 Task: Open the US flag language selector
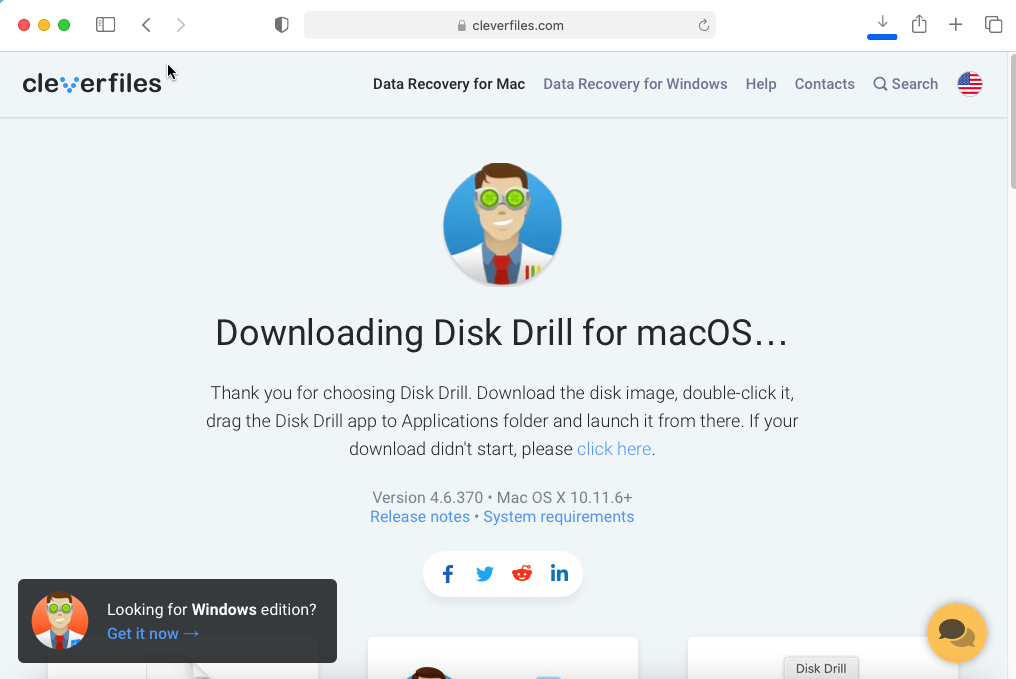click(969, 84)
